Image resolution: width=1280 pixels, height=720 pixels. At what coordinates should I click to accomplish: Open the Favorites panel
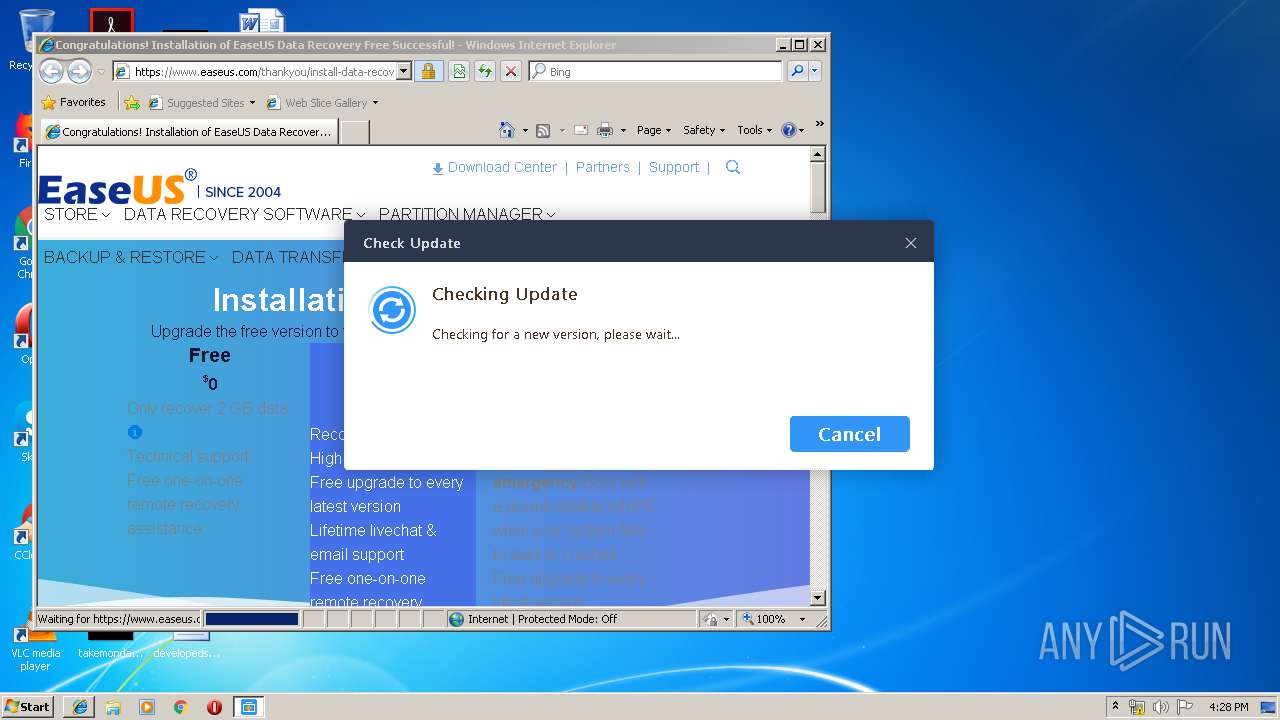click(x=73, y=102)
